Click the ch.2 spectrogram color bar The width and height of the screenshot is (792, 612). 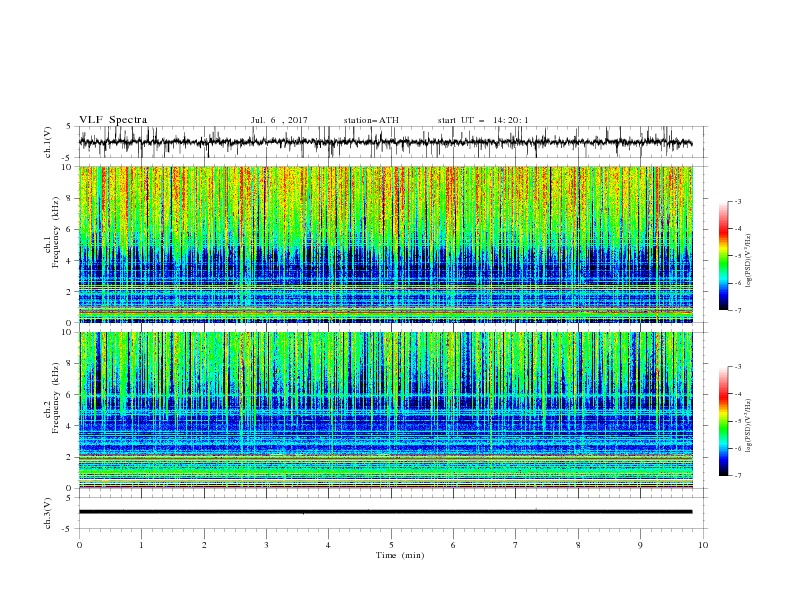pos(724,421)
